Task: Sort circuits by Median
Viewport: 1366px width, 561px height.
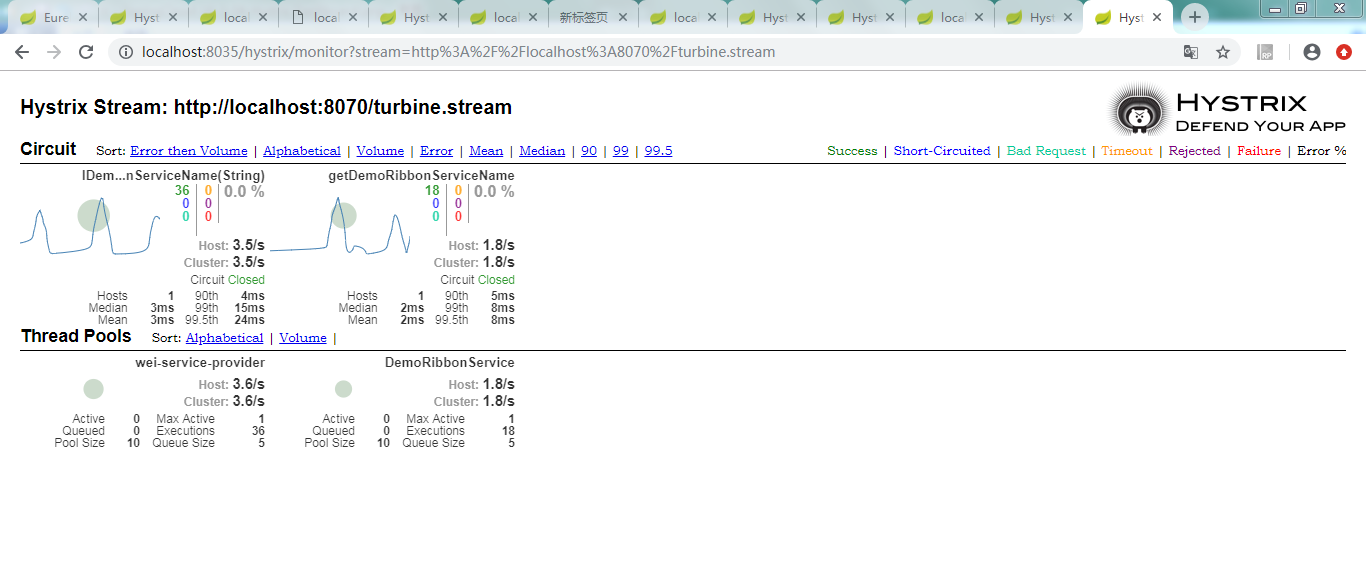Action: pyautogui.click(x=542, y=151)
